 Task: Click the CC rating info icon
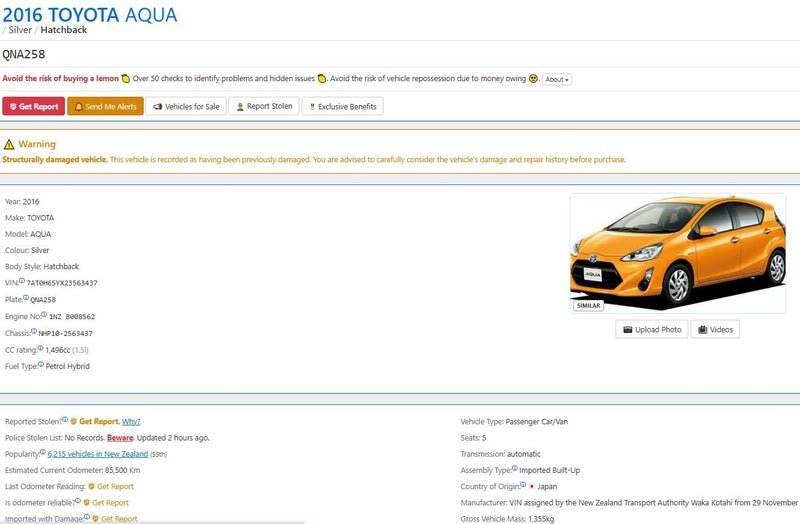40,348
